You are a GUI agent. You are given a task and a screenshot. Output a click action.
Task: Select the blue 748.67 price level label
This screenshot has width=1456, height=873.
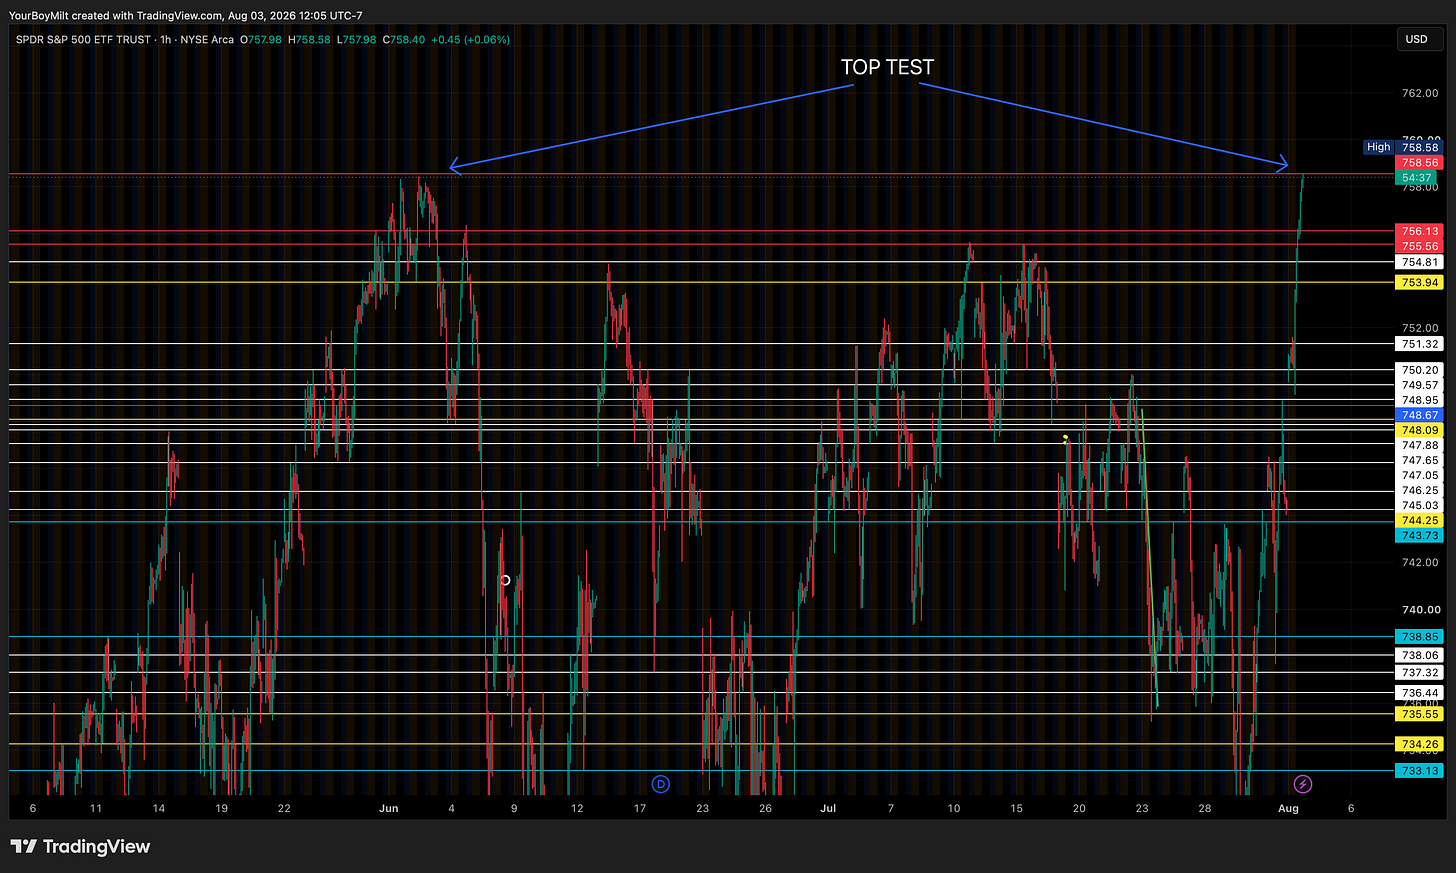click(x=1420, y=415)
